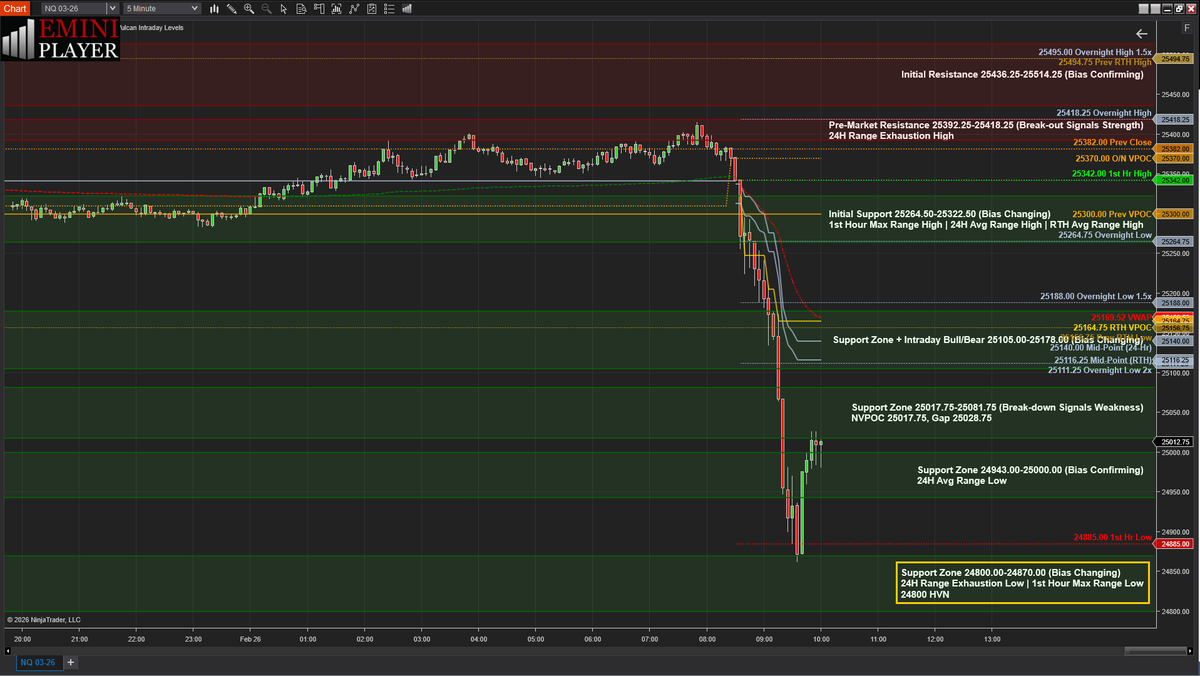Open the strategies icon
Viewport: 1200px width, 676px height.
click(371, 8)
